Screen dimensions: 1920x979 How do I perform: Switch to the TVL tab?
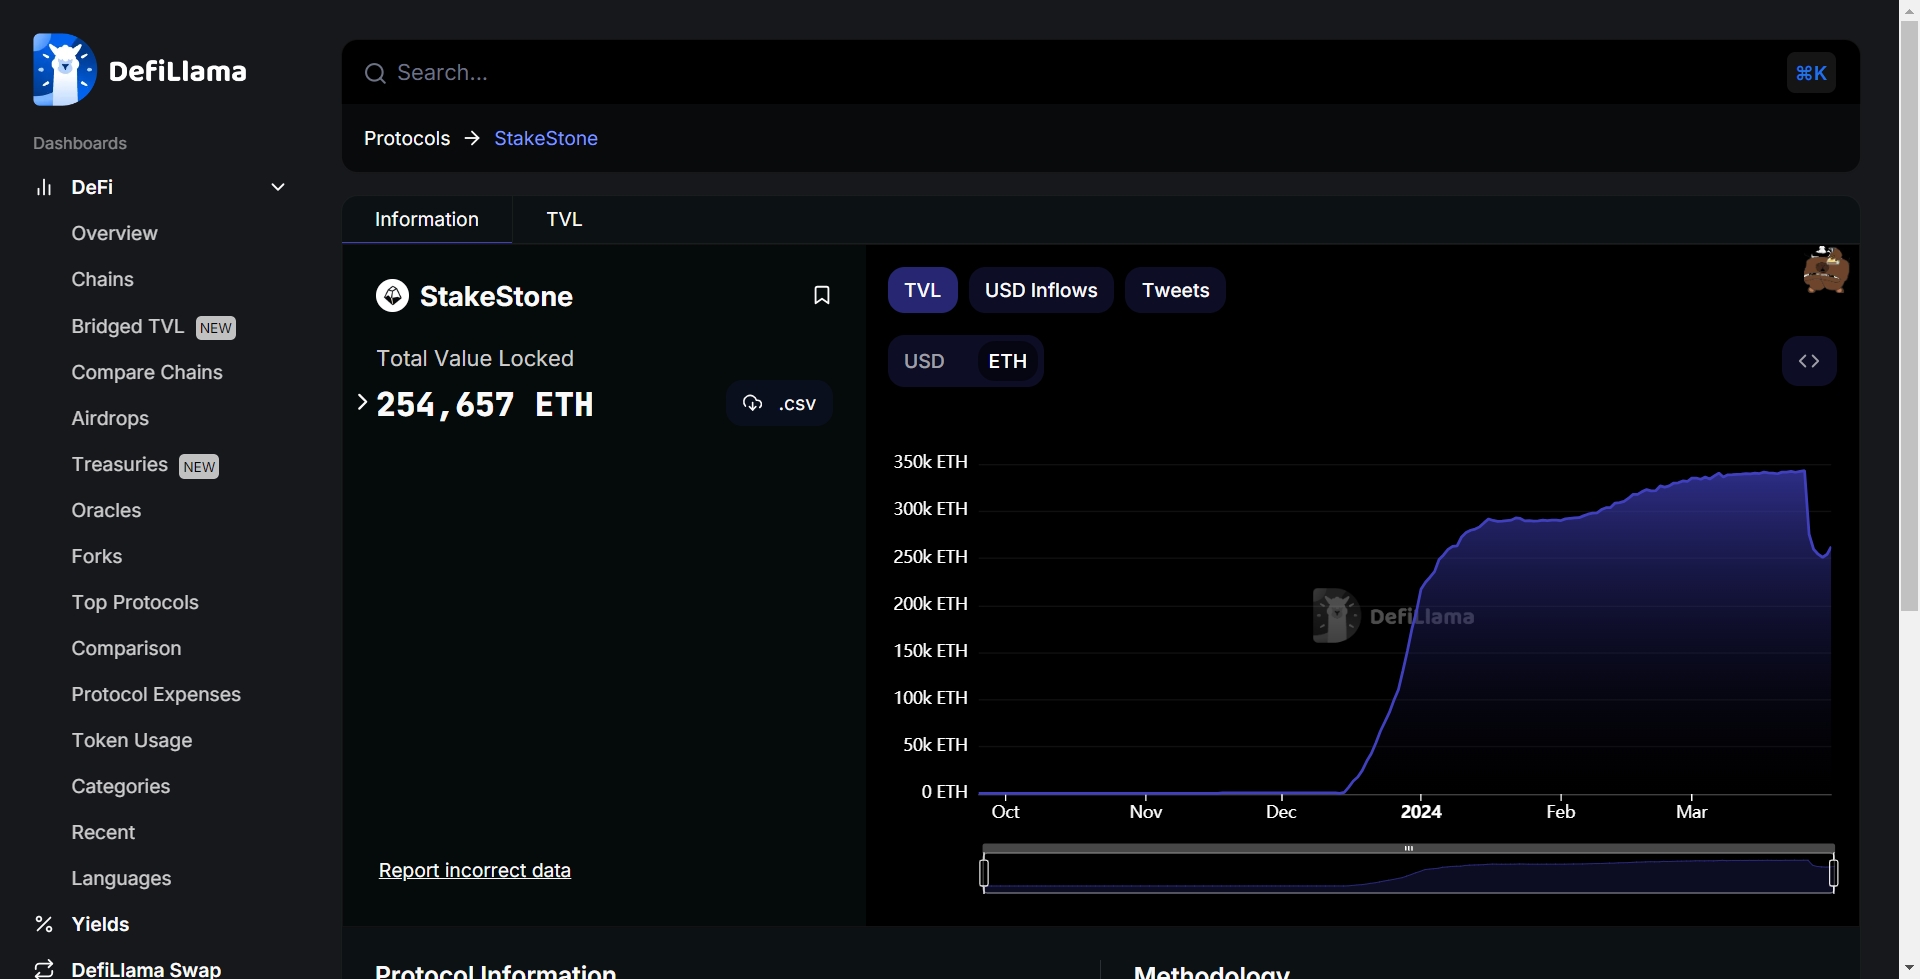click(564, 219)
